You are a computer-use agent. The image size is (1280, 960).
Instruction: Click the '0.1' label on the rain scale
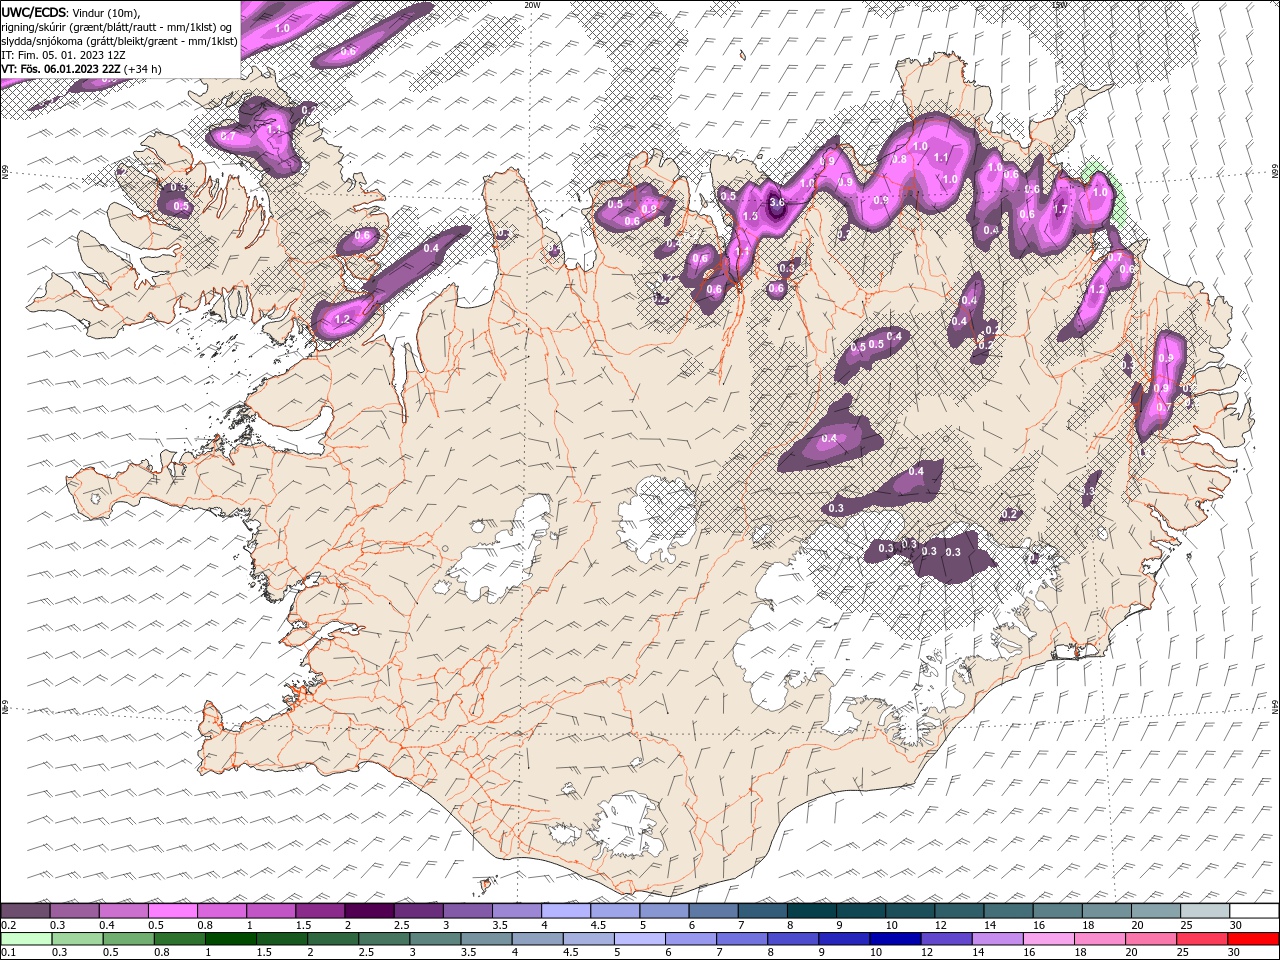pos(8,953)
